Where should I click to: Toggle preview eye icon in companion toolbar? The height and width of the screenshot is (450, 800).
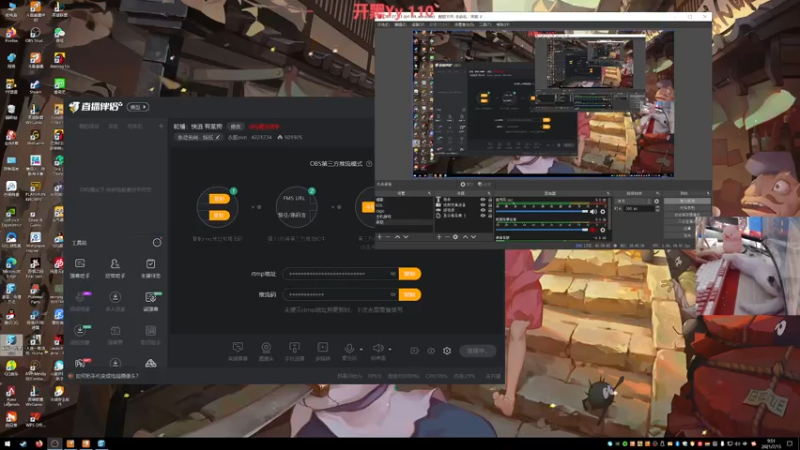(x=431, y=351)
